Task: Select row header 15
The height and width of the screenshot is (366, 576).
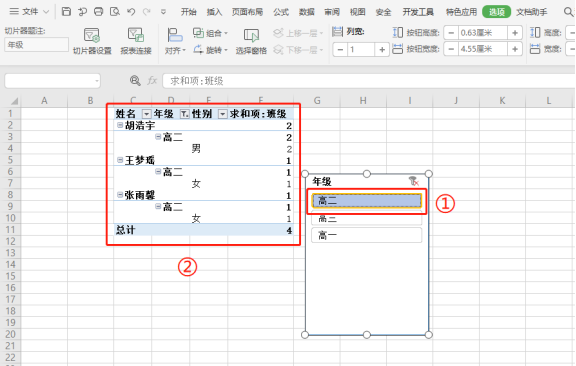Action: [x=11, y=276]
